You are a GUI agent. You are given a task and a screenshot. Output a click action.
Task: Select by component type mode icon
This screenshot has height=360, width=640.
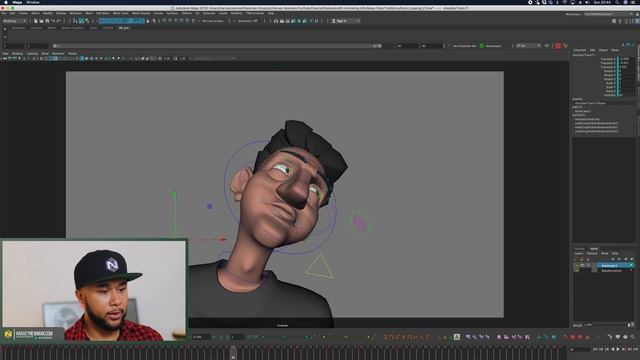(x=87, y=21)
